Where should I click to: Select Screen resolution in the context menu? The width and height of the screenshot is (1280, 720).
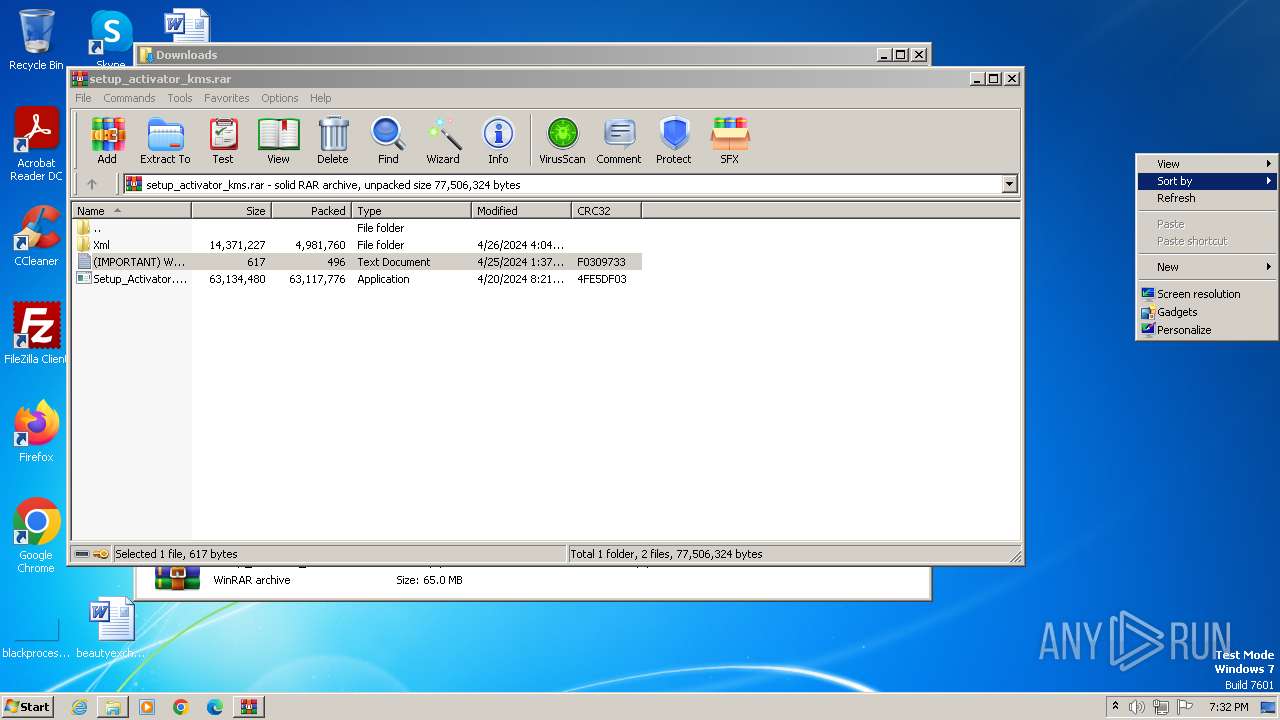coord(1207,294)
